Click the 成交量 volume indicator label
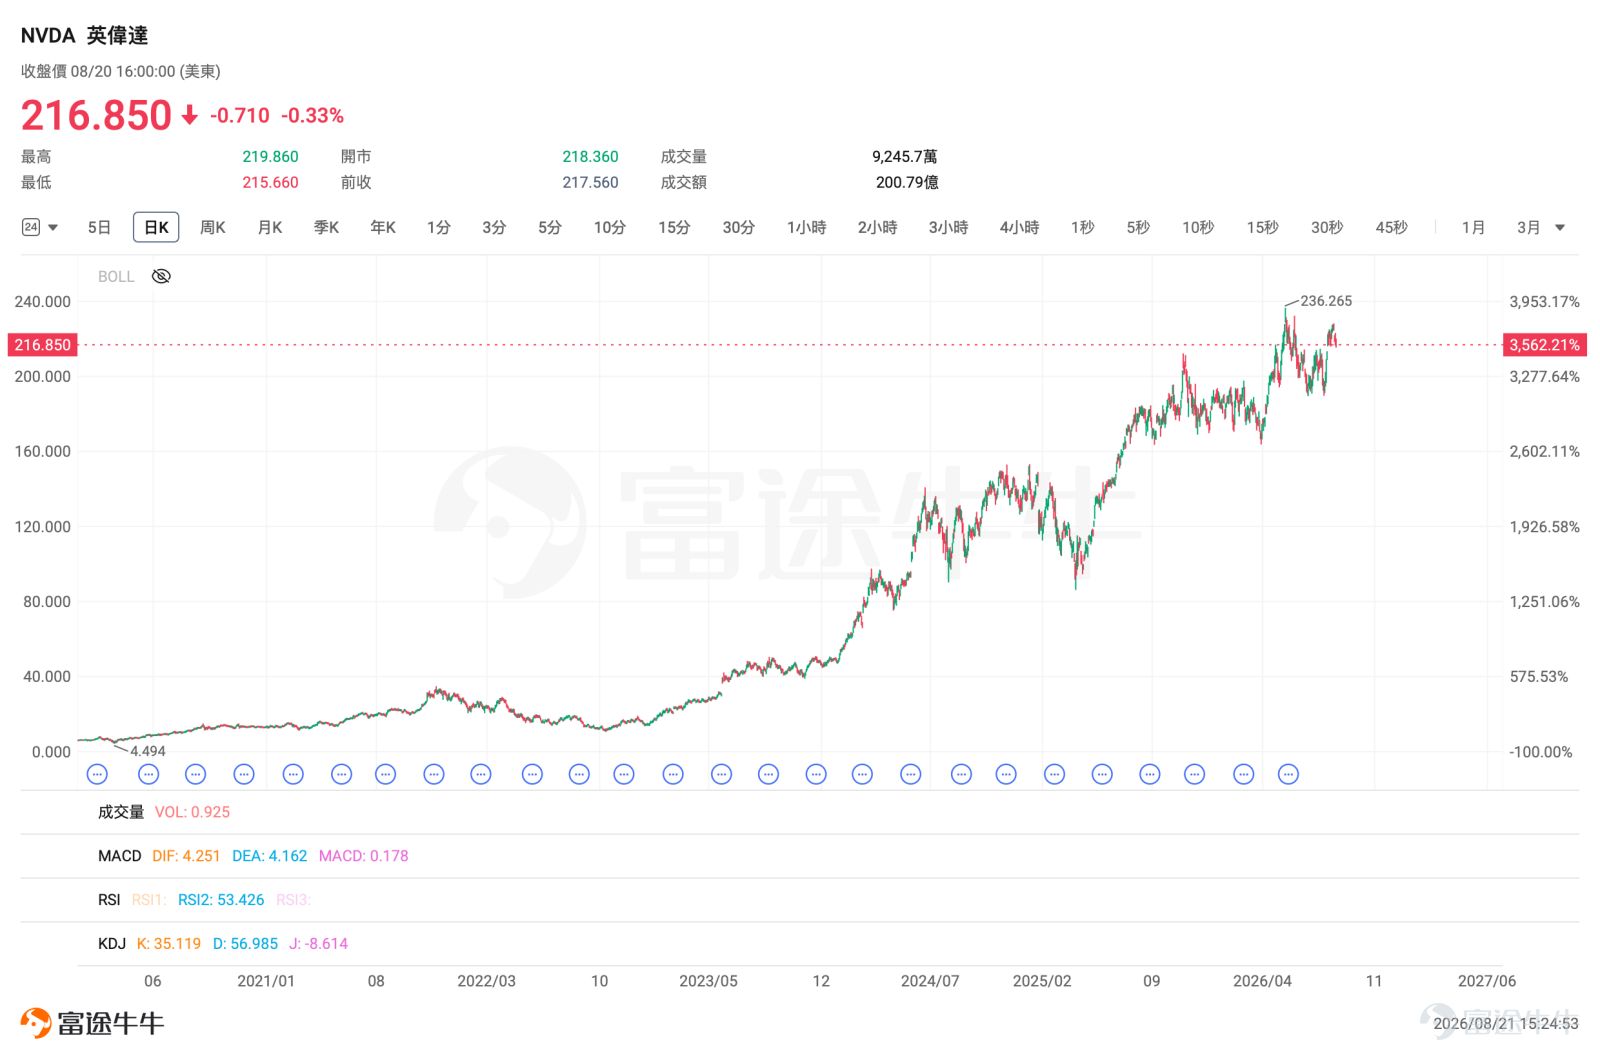1600x1058 pixels. 121,812
